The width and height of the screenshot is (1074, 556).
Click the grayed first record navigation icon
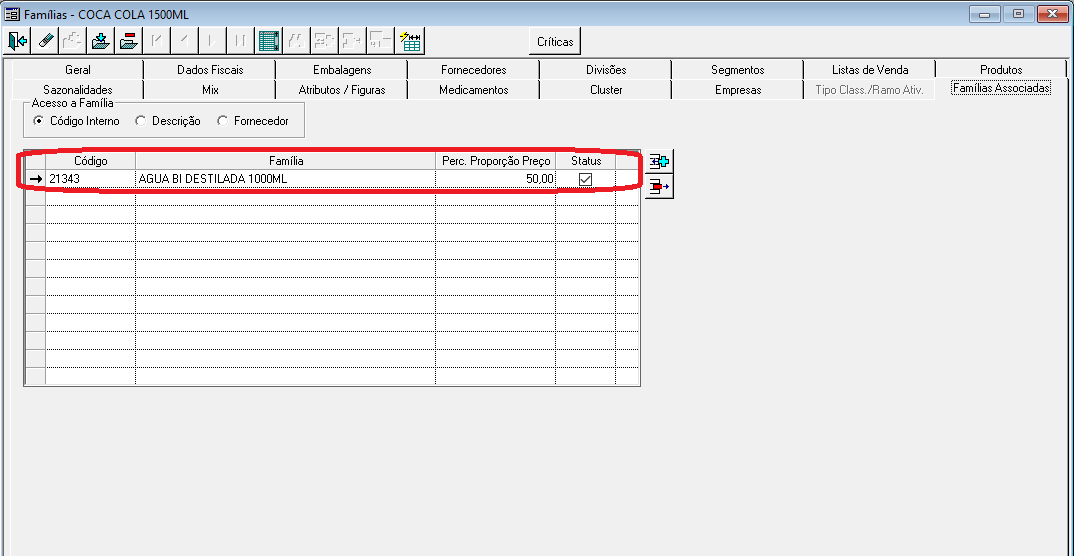click(x=157, y=41)
